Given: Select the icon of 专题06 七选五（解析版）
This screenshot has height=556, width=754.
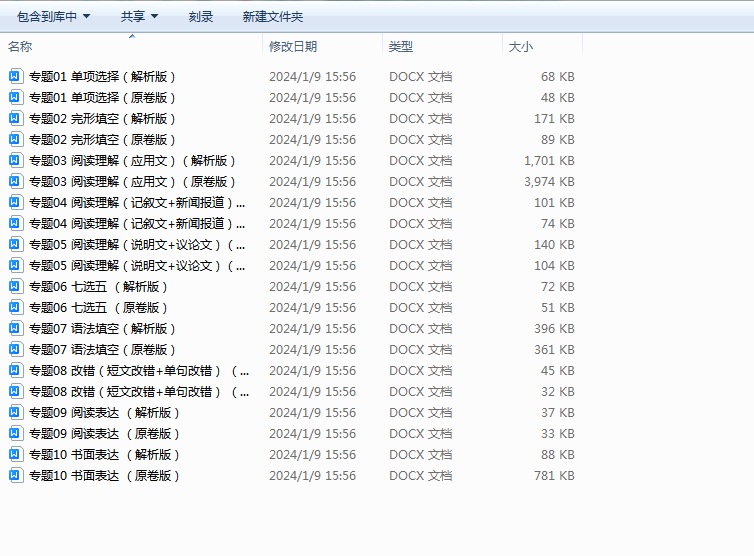Looking at the screenshot, I should tap(15, 287).
